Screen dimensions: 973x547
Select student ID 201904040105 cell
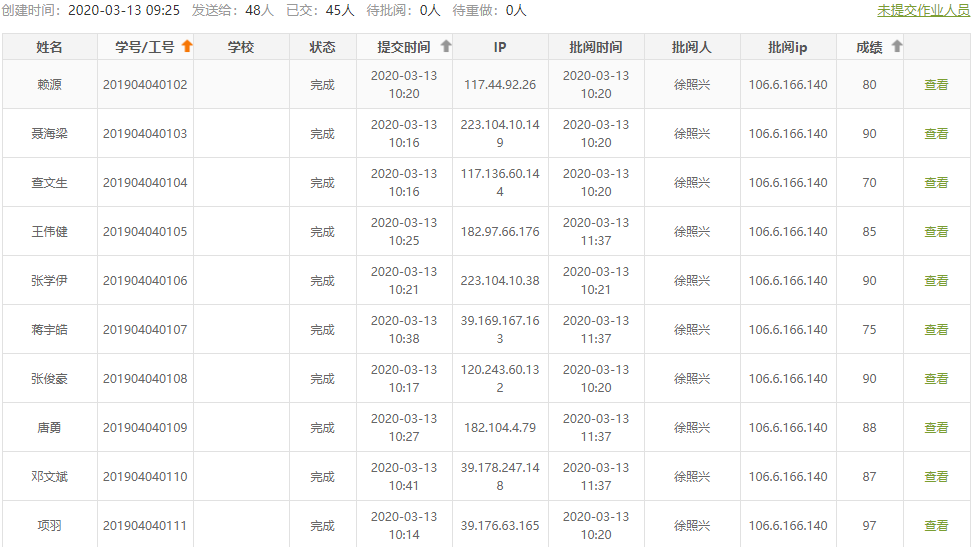click(145, 232)
